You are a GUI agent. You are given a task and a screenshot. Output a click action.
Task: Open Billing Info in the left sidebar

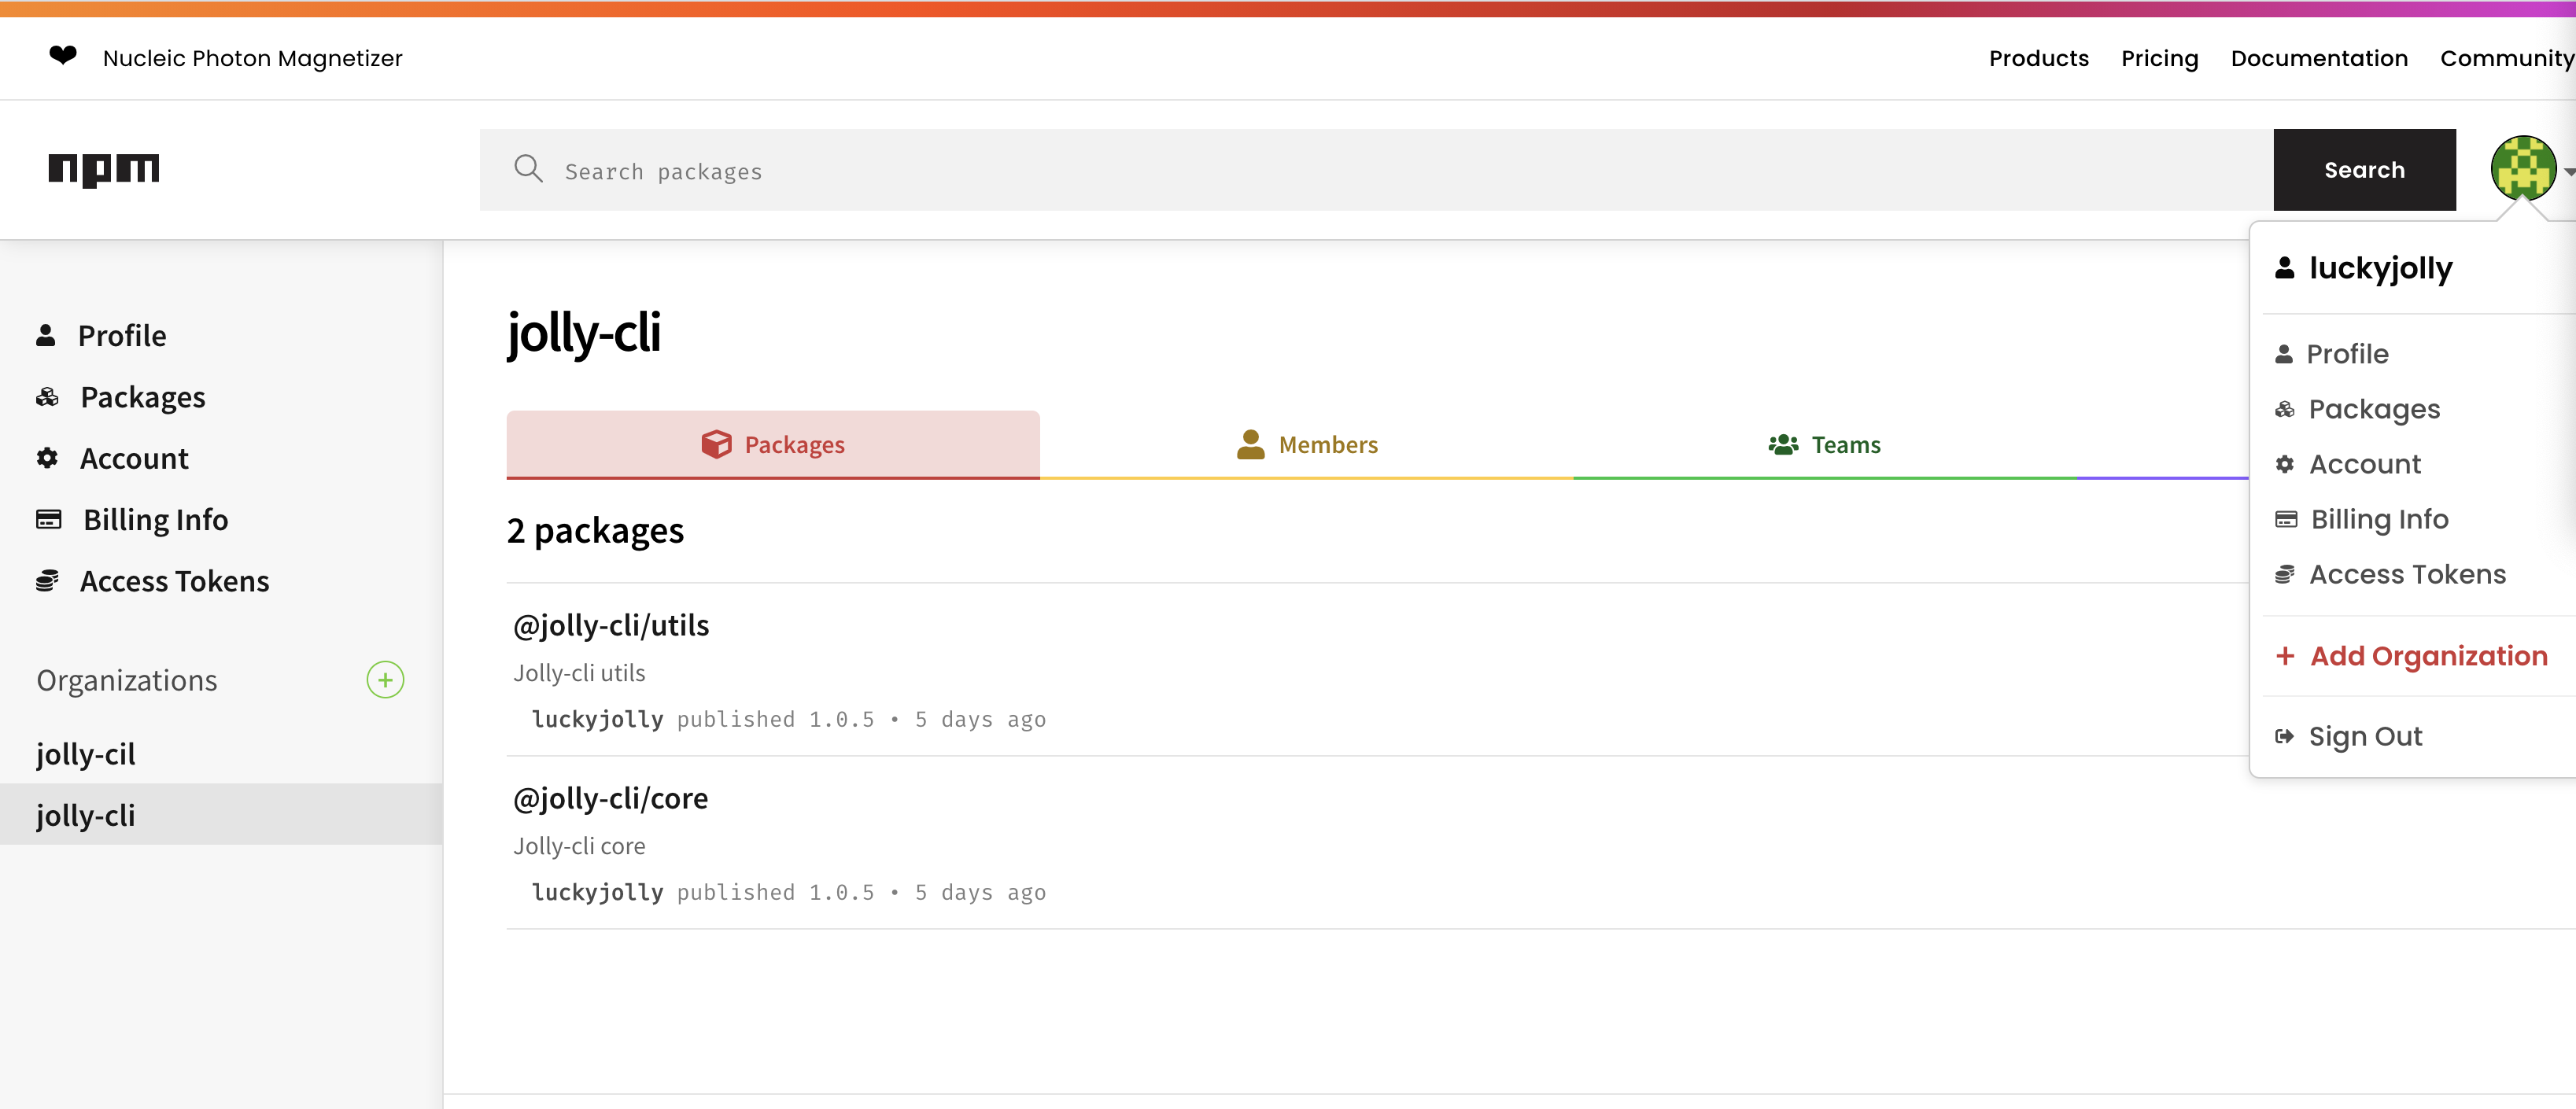155,519
